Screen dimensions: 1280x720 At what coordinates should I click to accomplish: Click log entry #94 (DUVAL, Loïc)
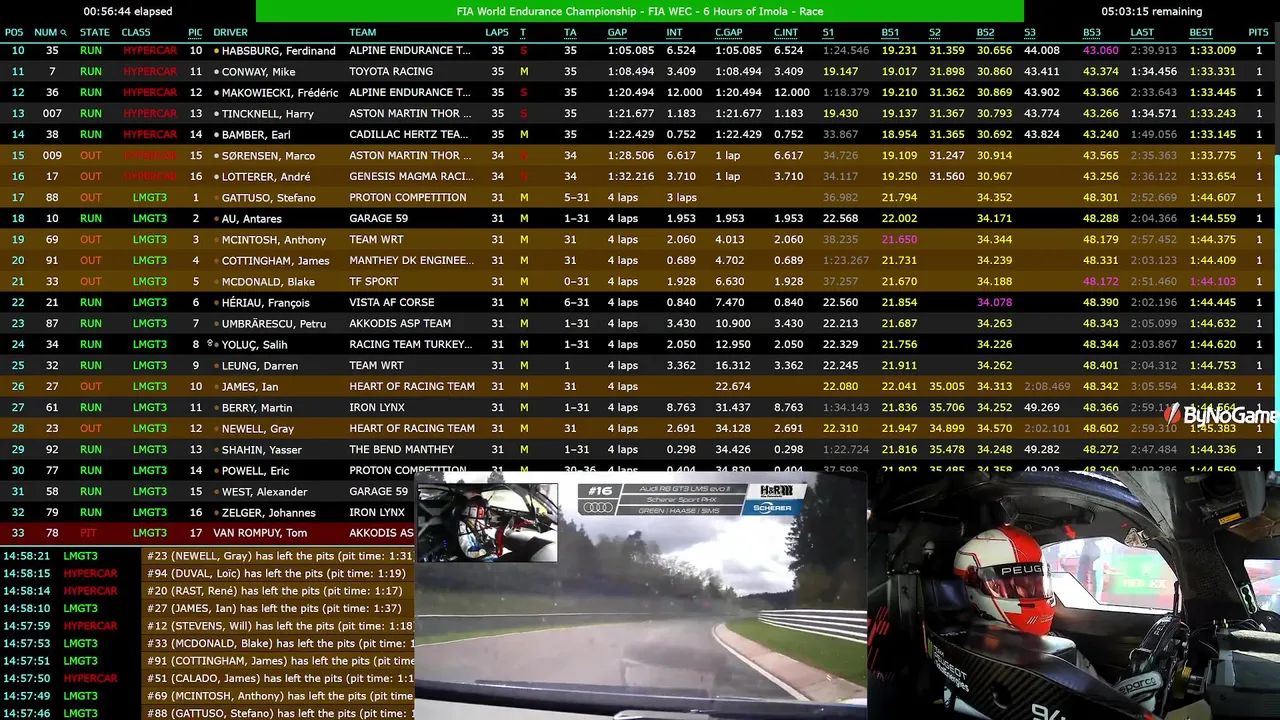[277, 574]
